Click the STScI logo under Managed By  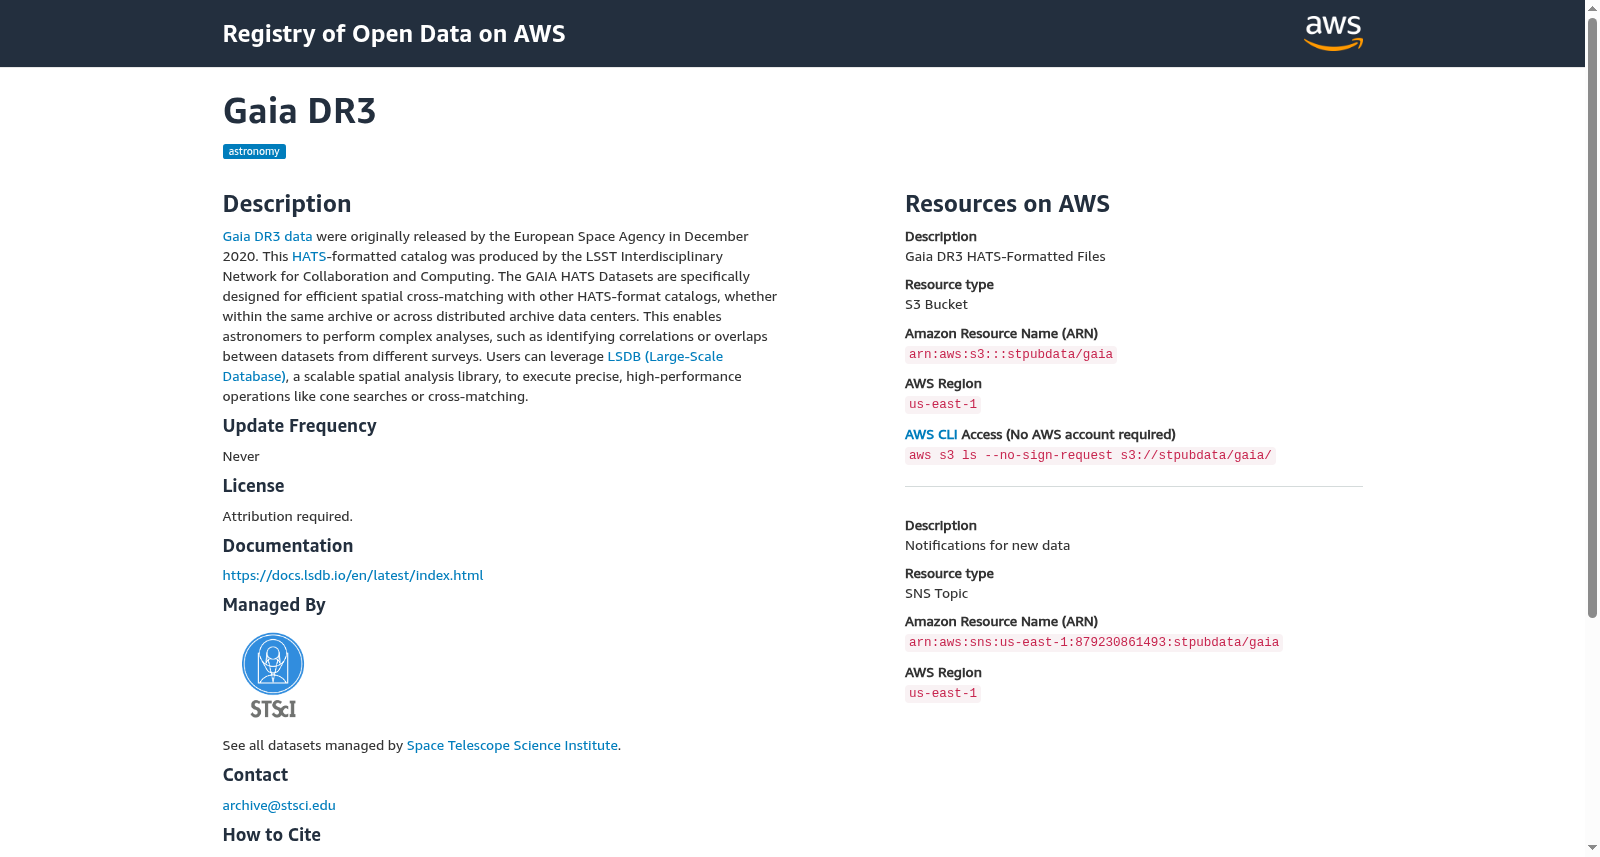click(x=273, y=675)
